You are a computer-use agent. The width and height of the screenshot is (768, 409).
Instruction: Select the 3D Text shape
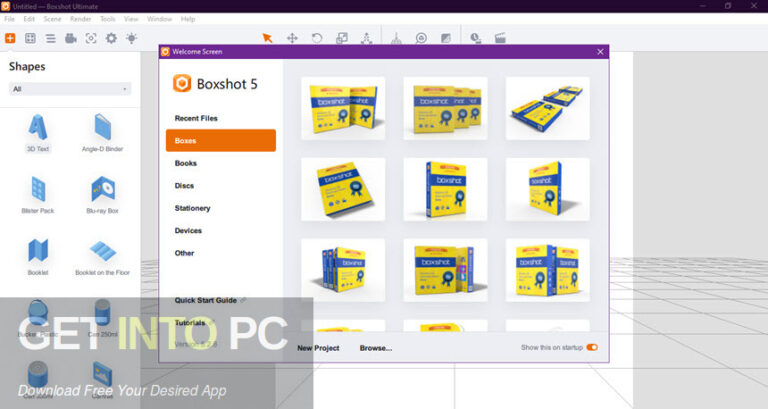[38, 133]
